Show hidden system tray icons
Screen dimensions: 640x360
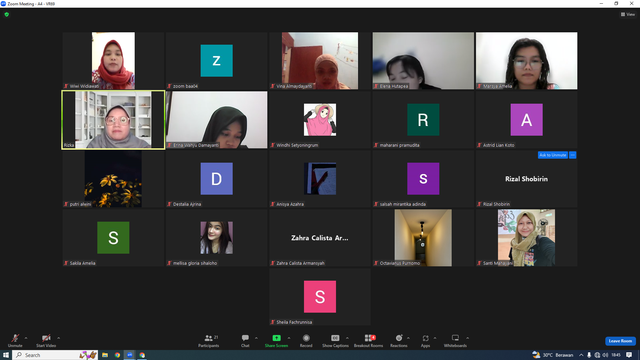pos(581,355)
